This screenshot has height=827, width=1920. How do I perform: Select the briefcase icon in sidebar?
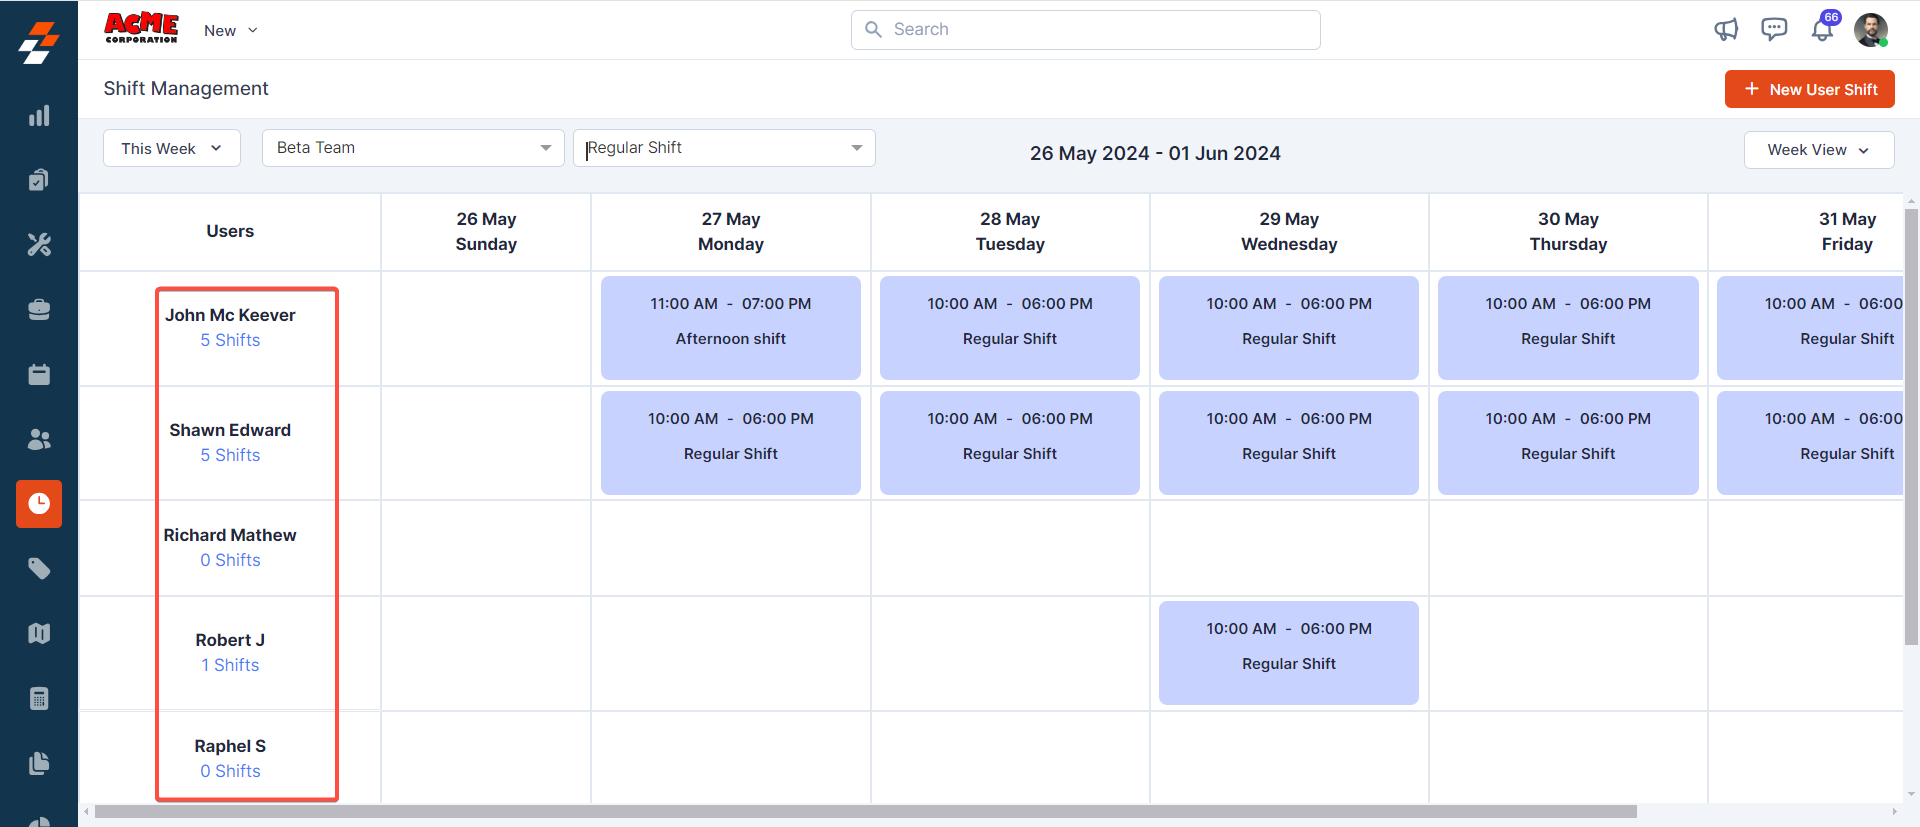(x=39, y=310)
